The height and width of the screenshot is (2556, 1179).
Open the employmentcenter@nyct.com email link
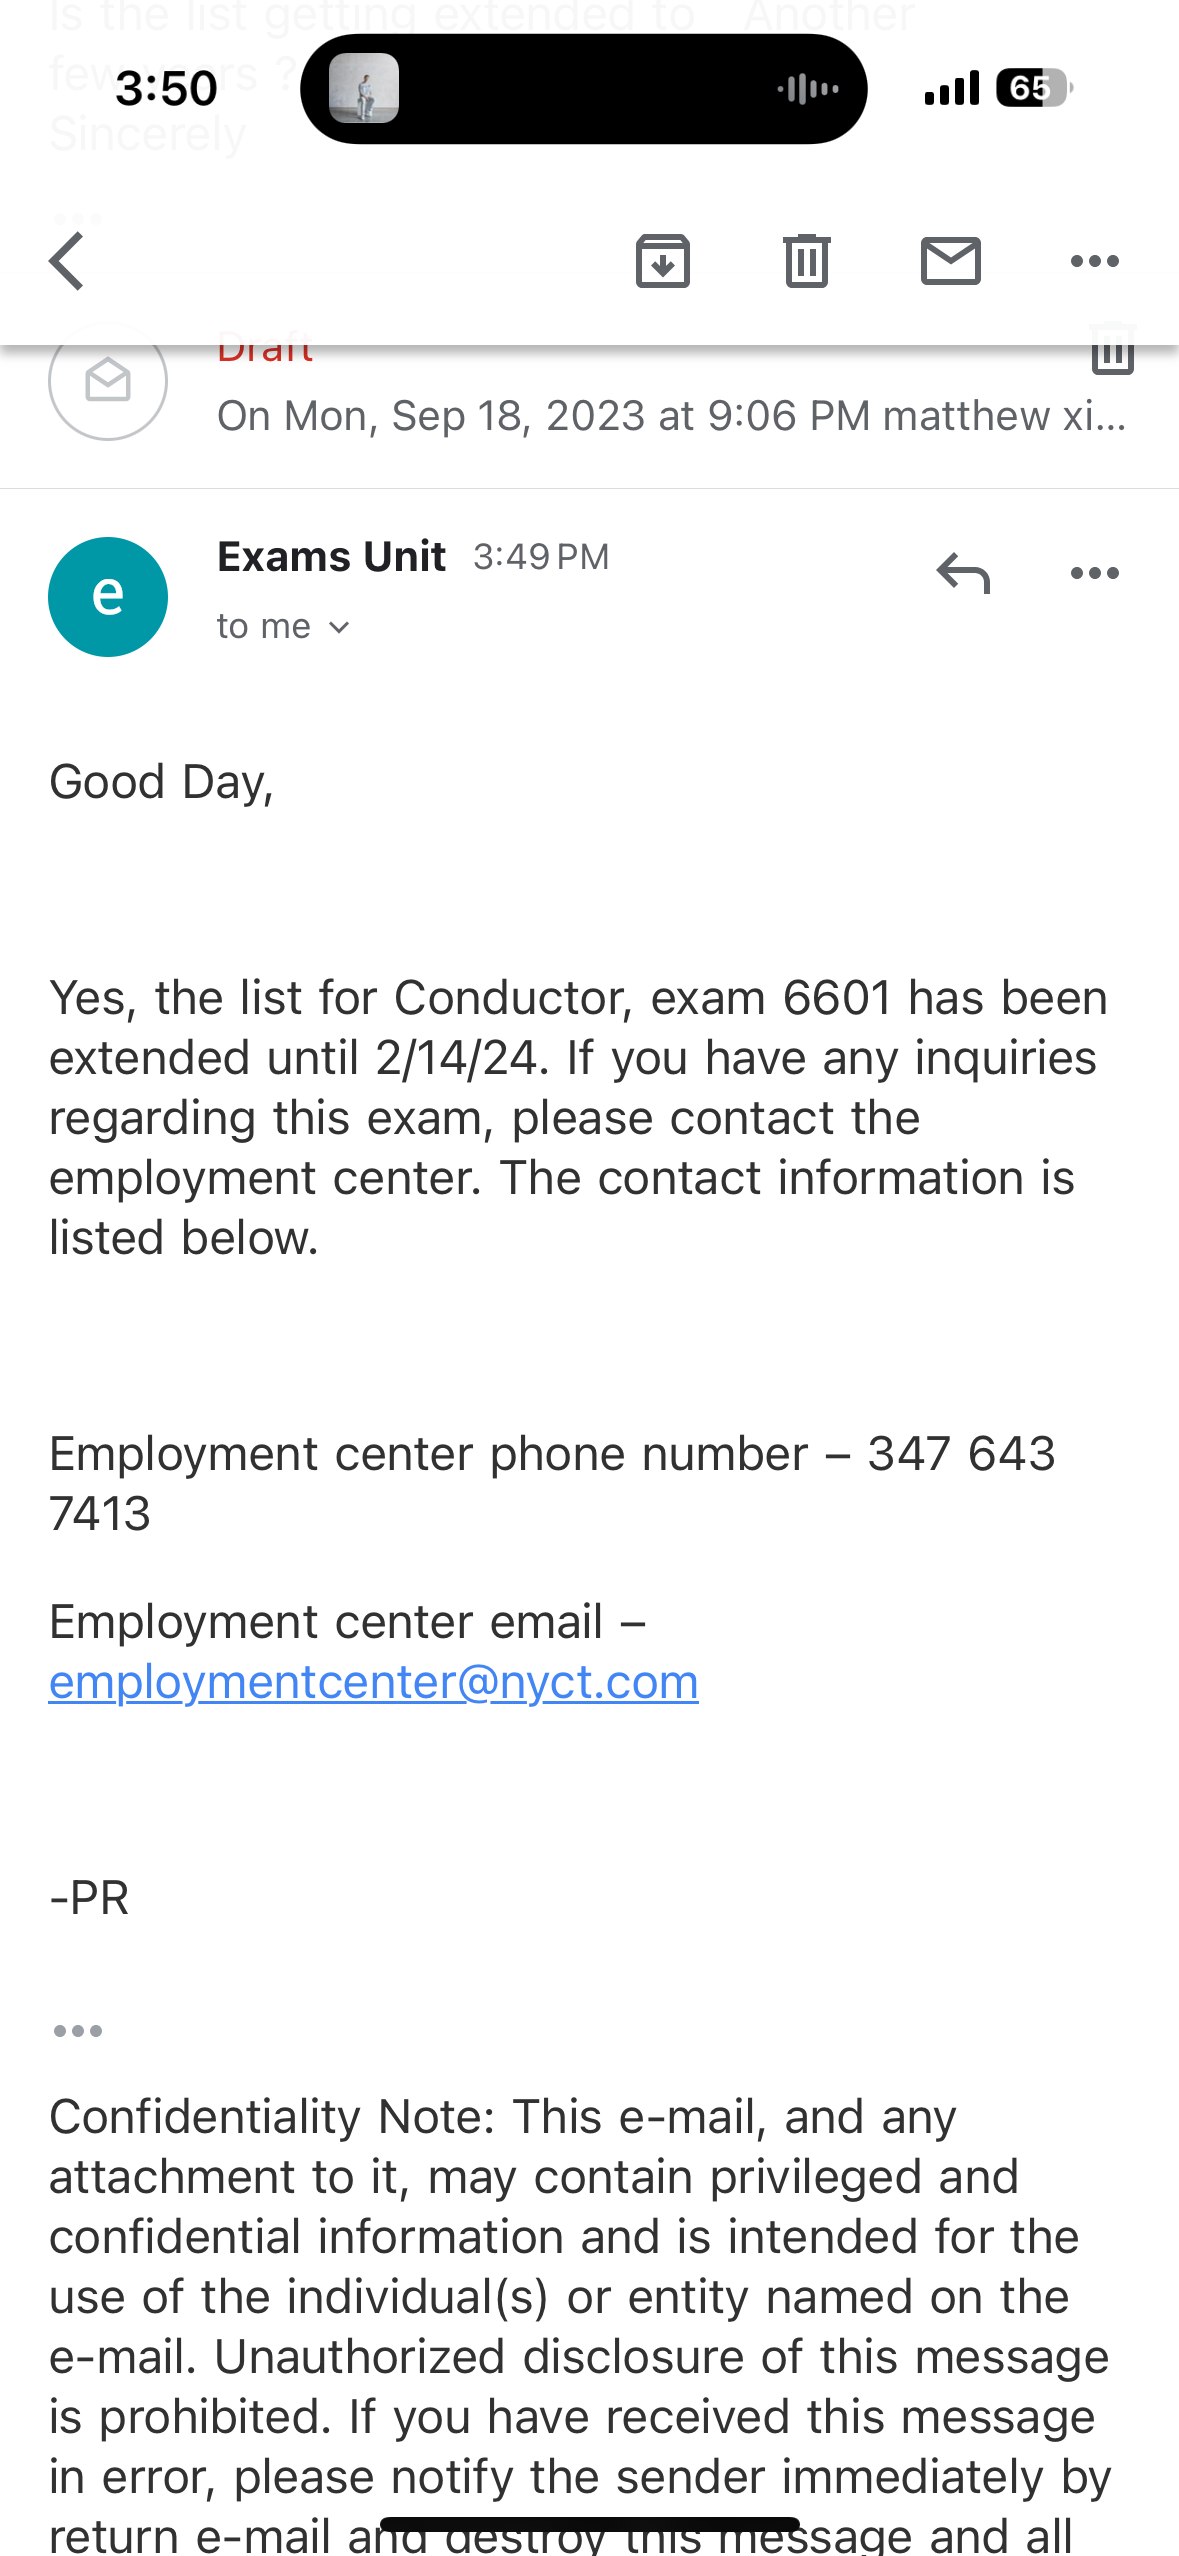click(x=373, y=1682)
